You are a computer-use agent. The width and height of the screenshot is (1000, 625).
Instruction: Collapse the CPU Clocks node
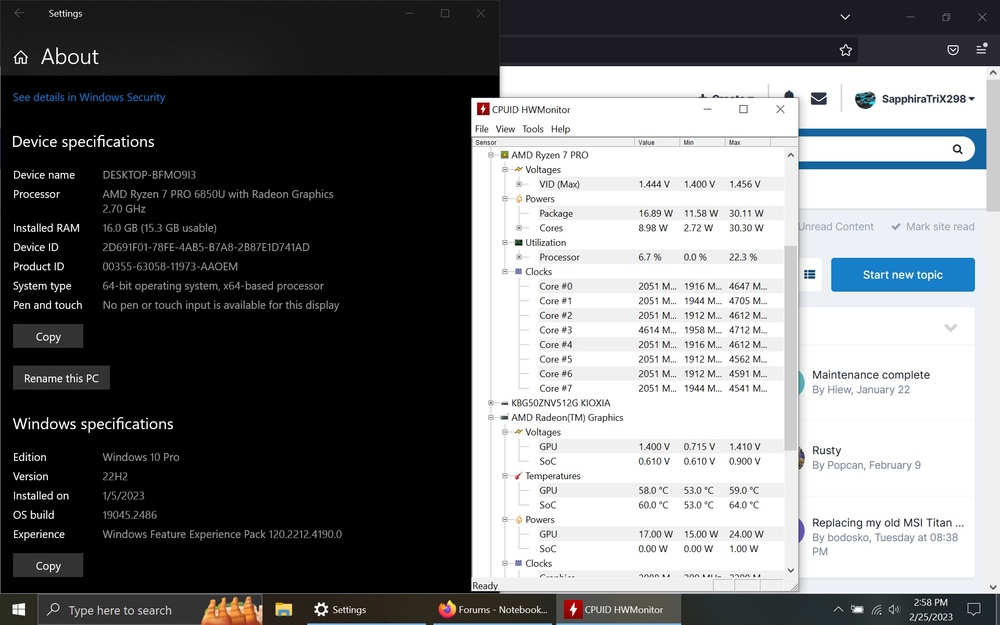504,272
